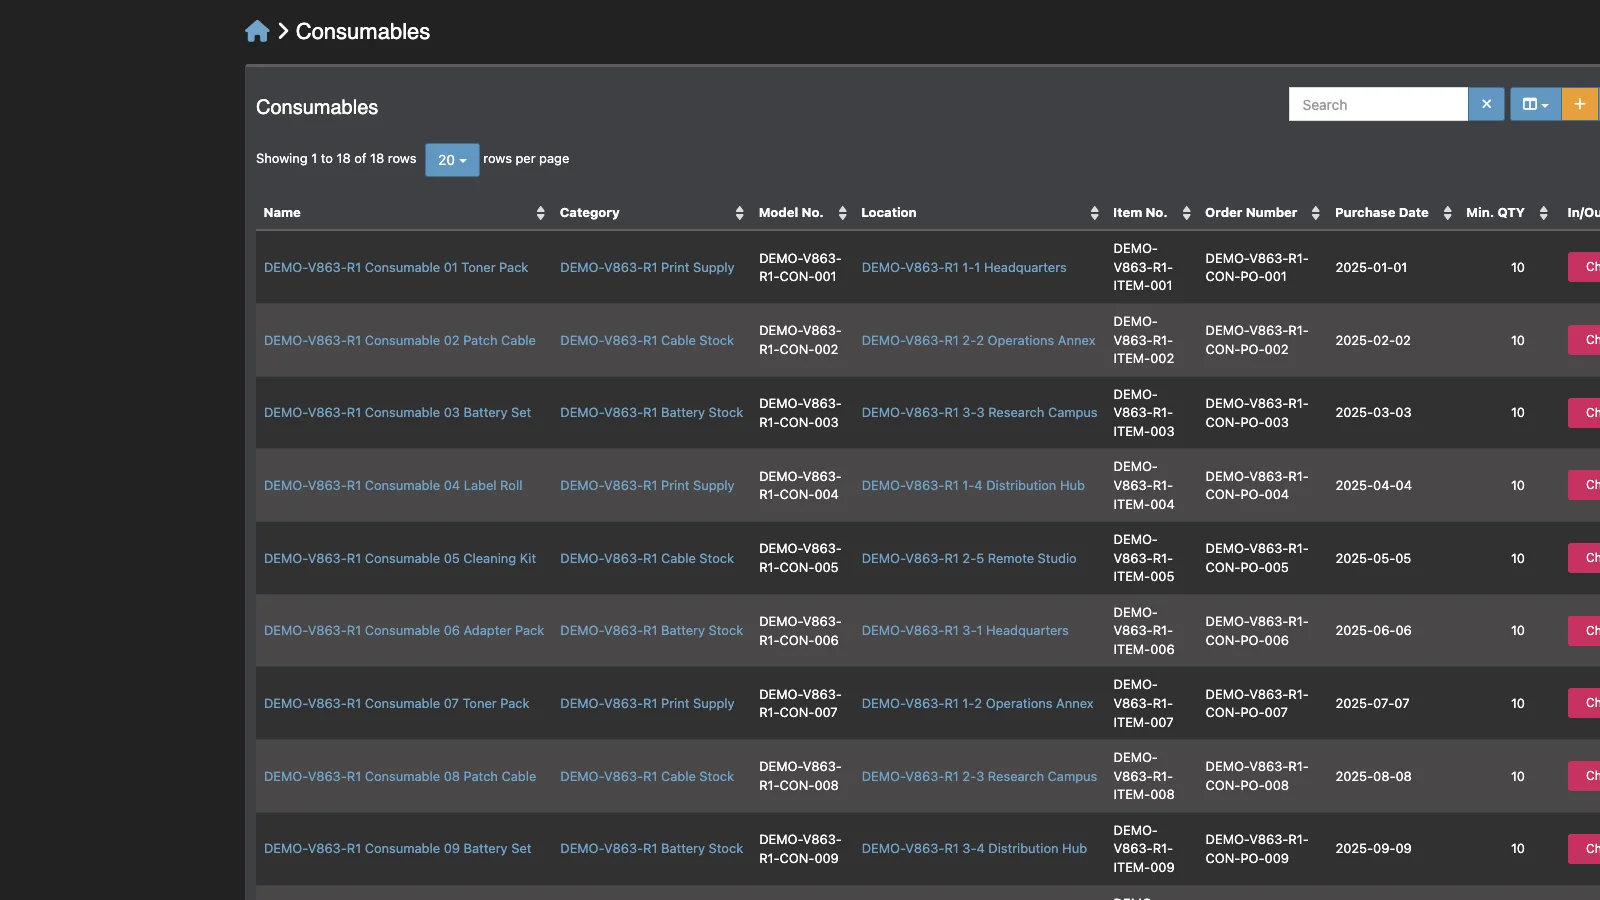This screenshot has height=900, width=1600.
Task: Open Cable Stock category in Consumable 08 row
Action: click(x=647, y=776)
